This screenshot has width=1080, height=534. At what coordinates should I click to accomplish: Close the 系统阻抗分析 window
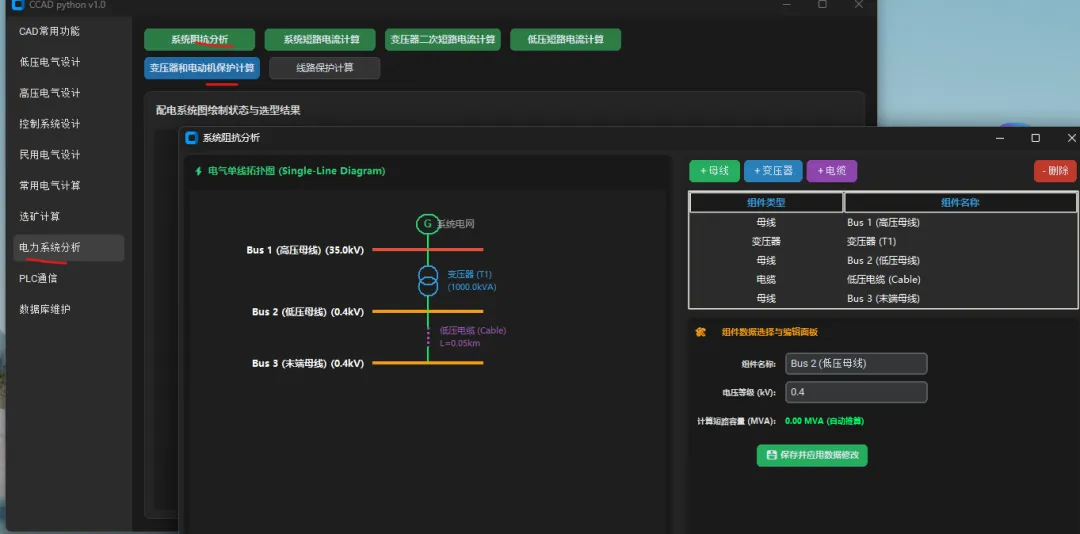(1071, 138)
